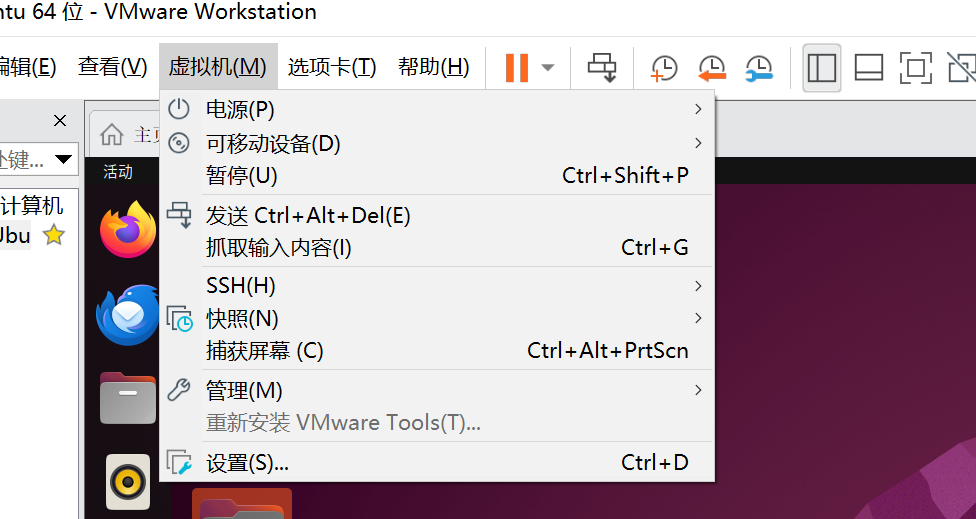Expand the 电源(P) submenu
The width and height of the screenshot is (976, 519).
pos(437,110)
